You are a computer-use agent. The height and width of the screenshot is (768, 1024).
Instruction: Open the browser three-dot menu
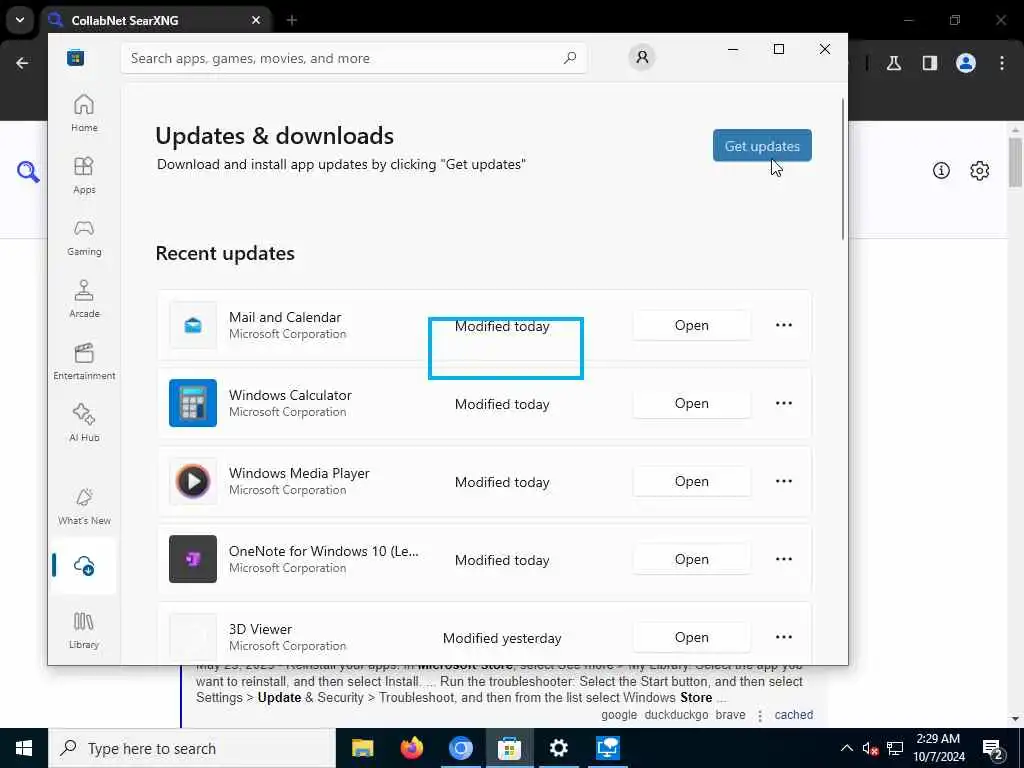coord(1002,63)
